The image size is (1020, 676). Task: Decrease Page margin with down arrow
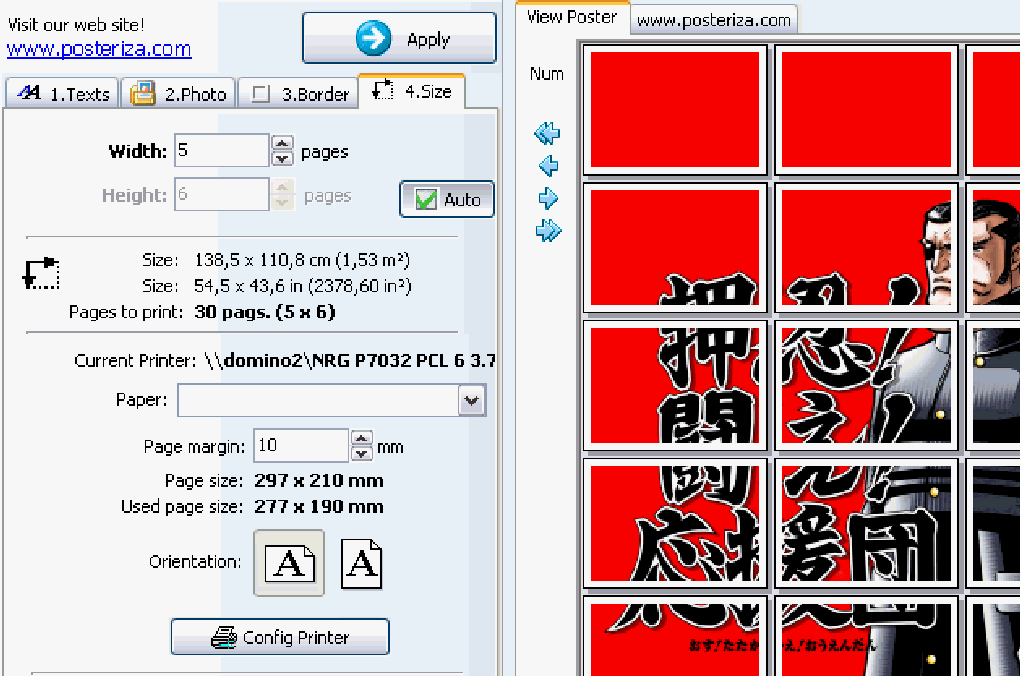362,453
